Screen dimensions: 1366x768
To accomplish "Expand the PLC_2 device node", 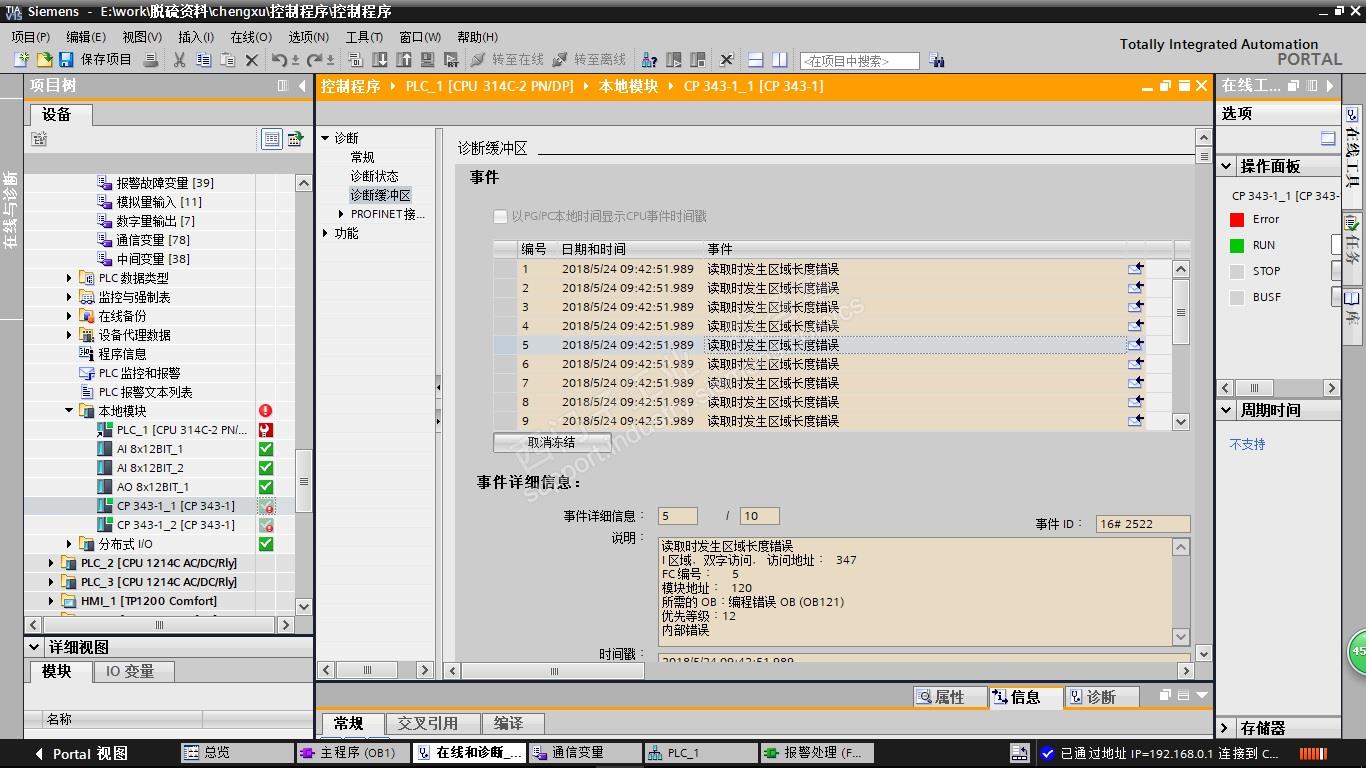I will [x=51, y=563].
